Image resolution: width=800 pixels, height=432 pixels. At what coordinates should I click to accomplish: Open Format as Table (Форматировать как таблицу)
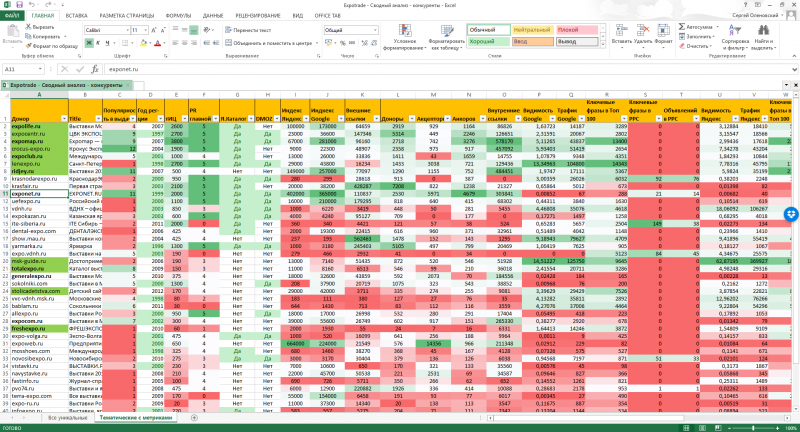pyautogui.click(x=446, y=37)
